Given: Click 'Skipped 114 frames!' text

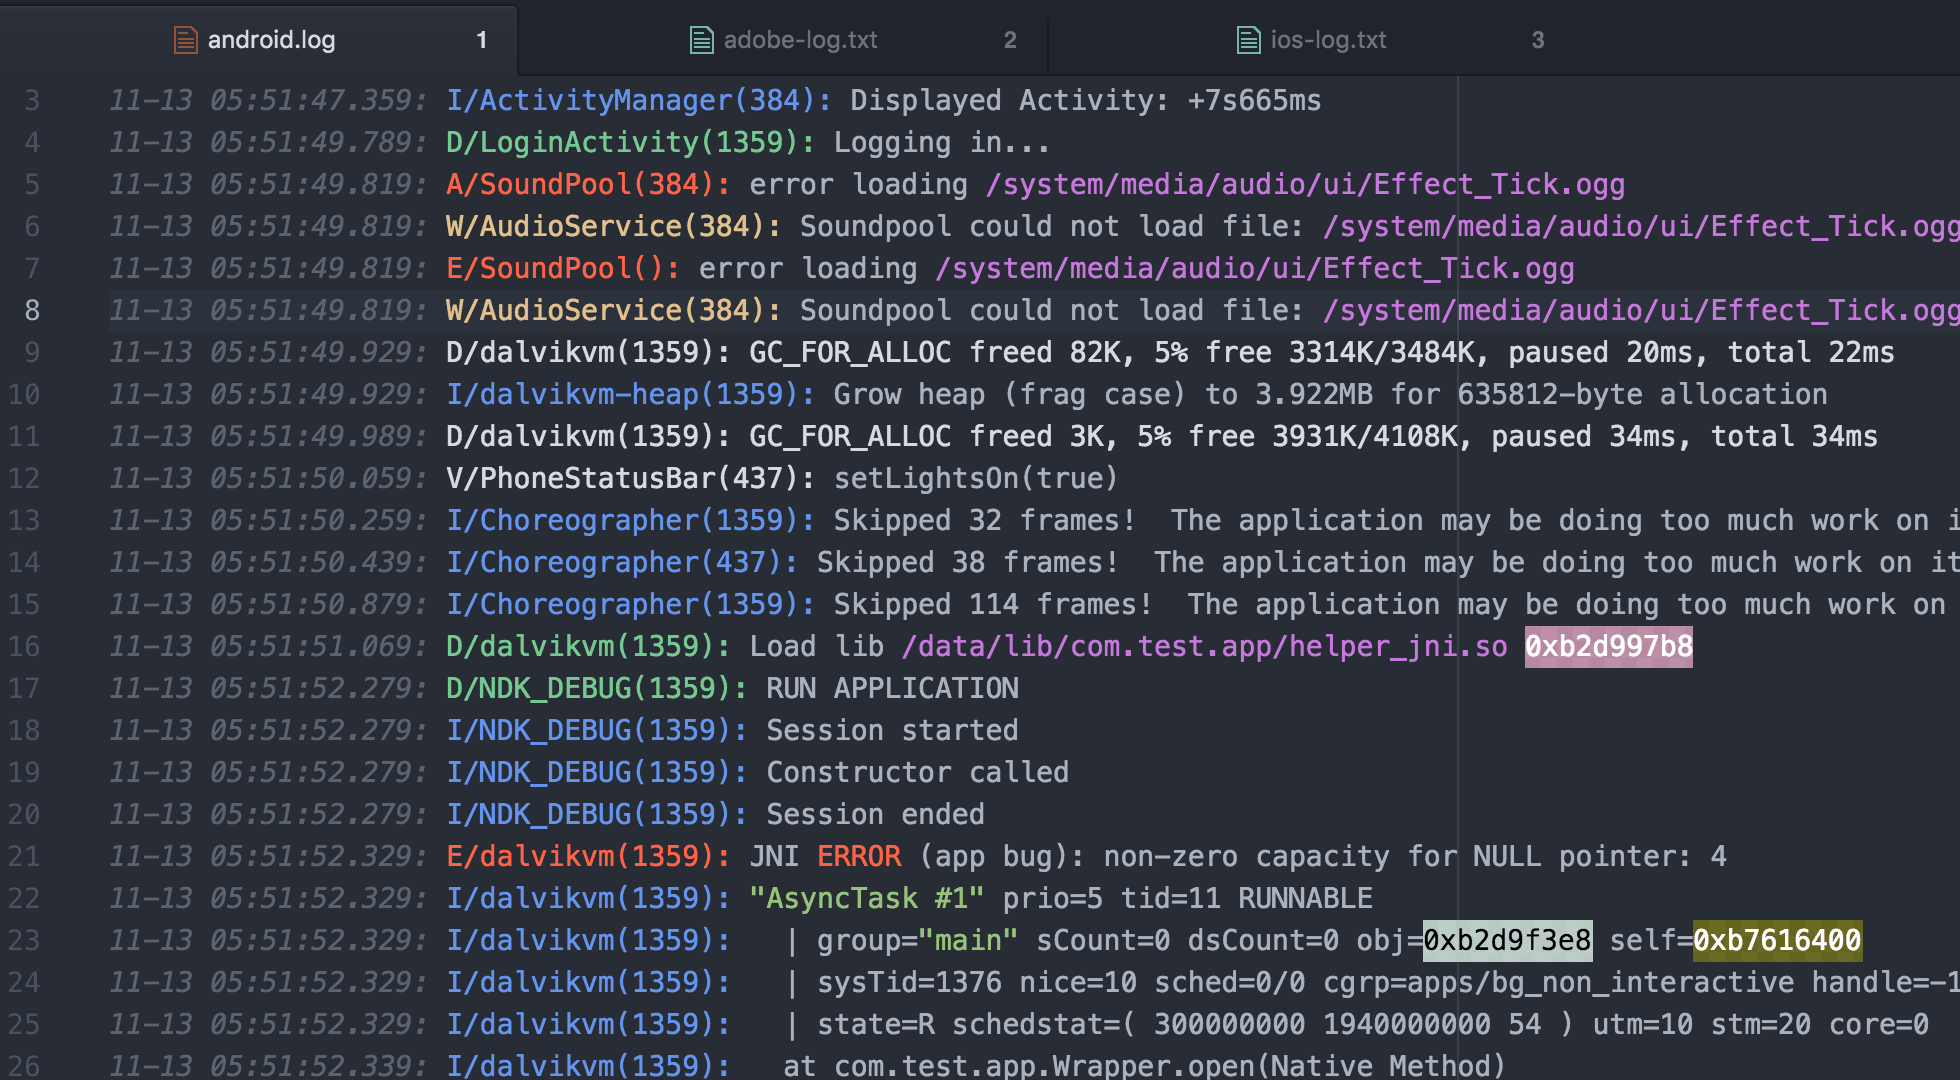Looking at the screenshot, I should (x=993, y=604).
